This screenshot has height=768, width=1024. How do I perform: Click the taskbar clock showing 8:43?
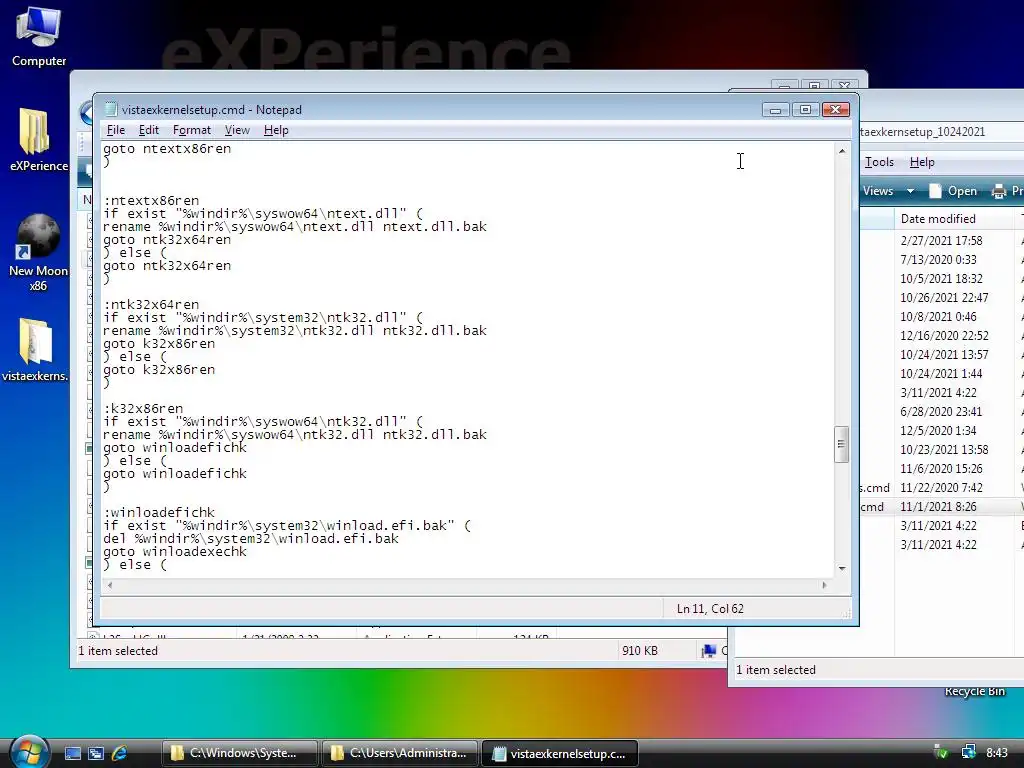click(997, 753)
